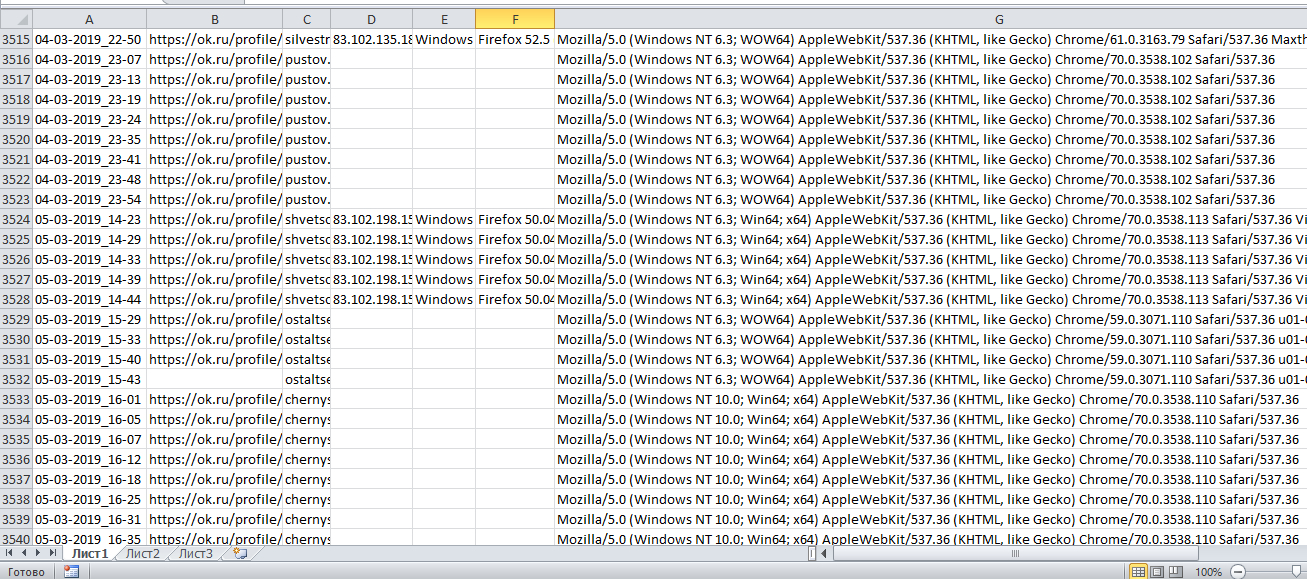Click the user agent cell in row 3525
This screenshot has width=1307, height=579.
(931, 239)
